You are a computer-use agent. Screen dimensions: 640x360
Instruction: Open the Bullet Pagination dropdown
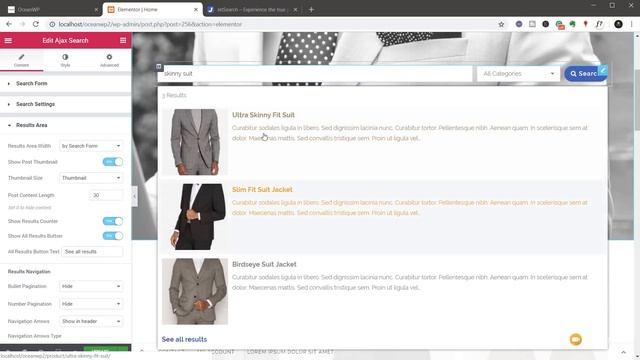91,286
